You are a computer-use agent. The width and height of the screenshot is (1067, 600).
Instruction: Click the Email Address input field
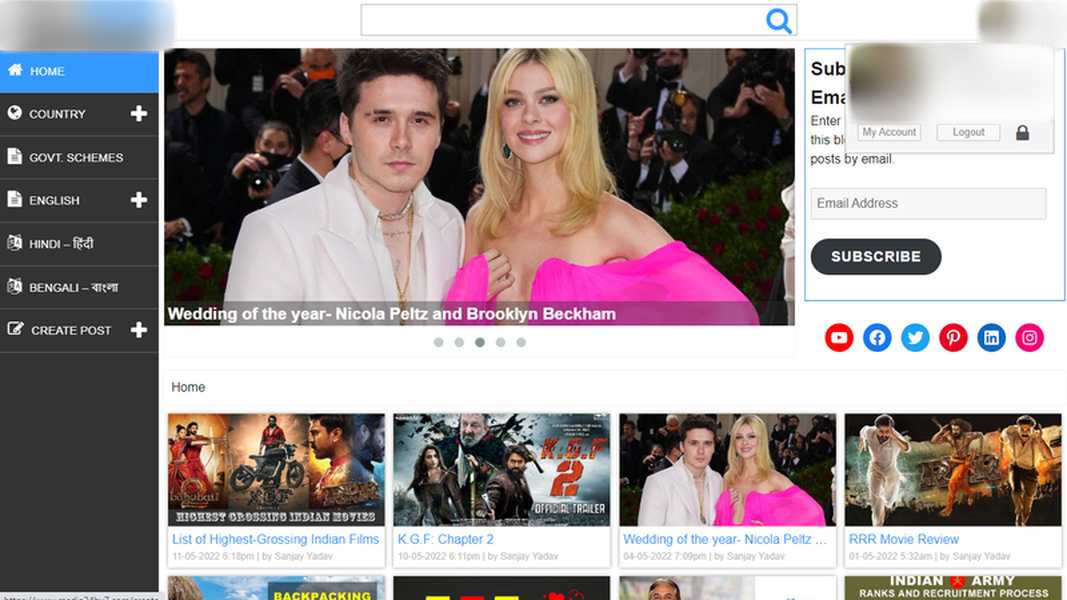pos(928,203)
